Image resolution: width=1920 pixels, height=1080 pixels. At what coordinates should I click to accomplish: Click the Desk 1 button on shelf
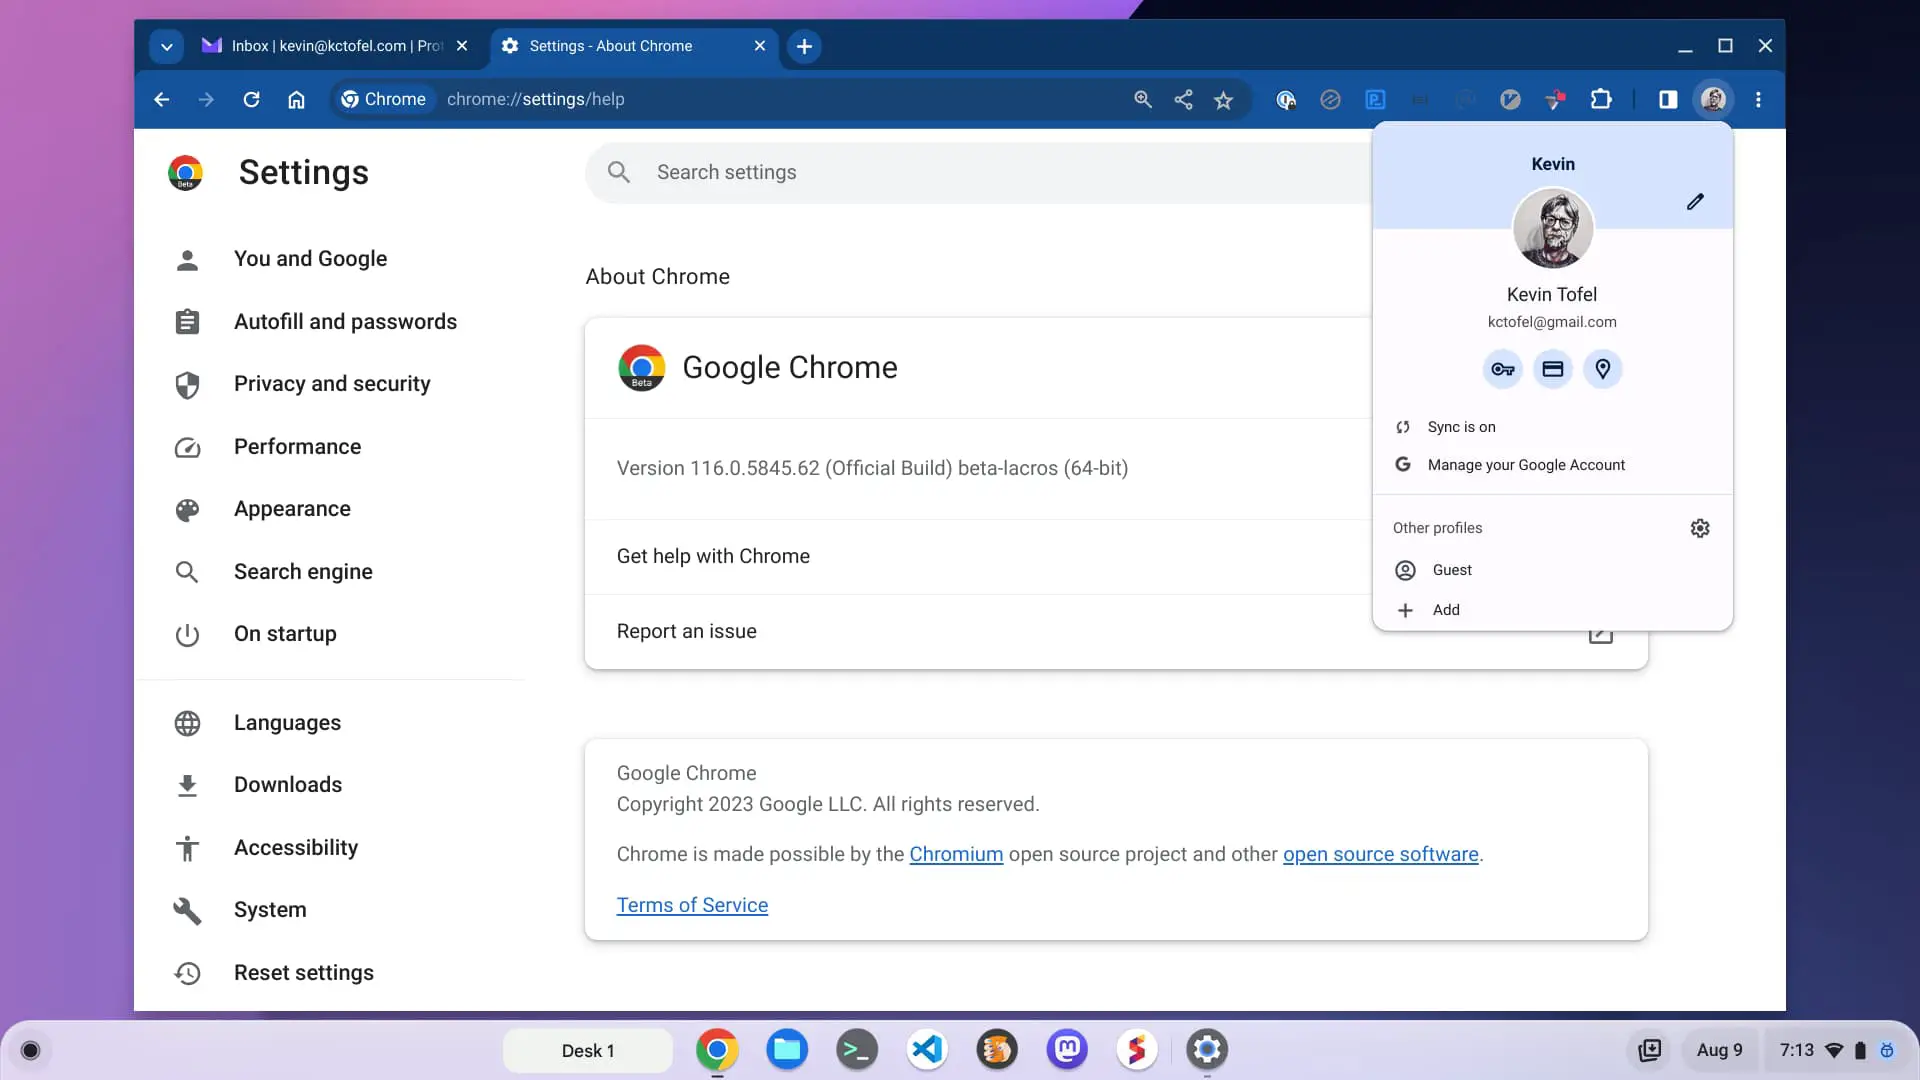point(588,1050)
